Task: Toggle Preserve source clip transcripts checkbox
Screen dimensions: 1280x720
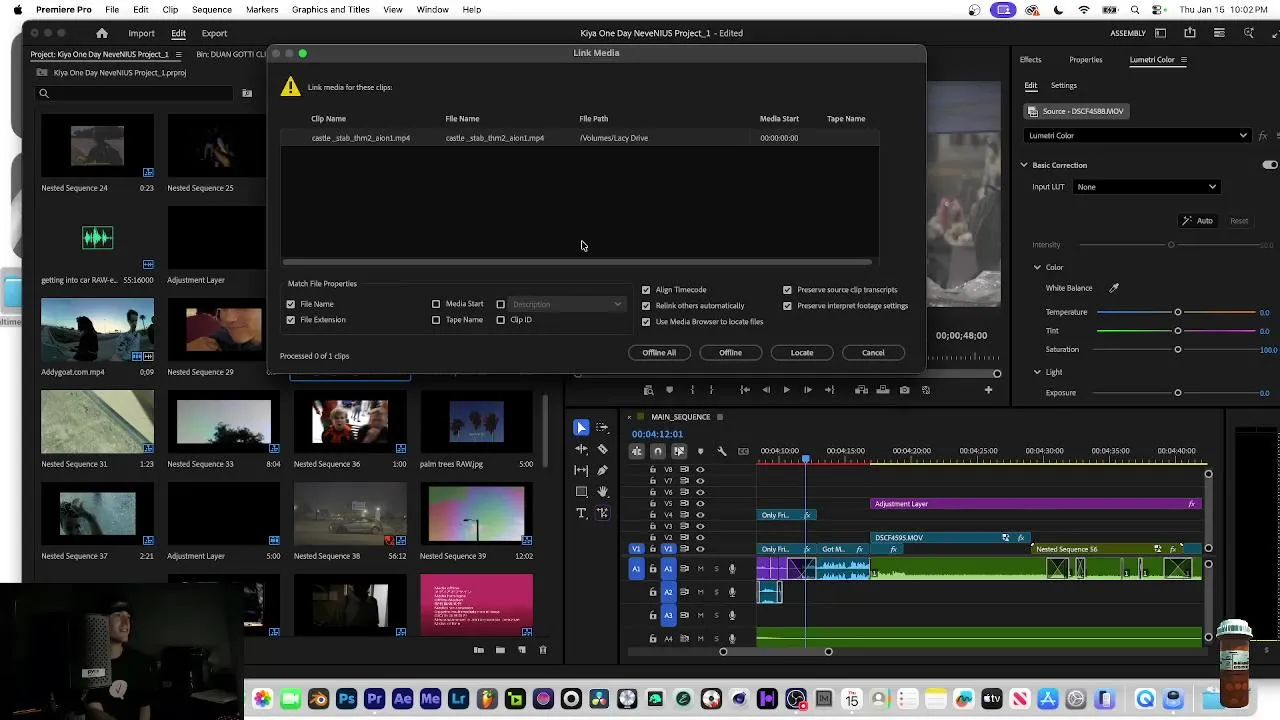Action: [787, 290]
